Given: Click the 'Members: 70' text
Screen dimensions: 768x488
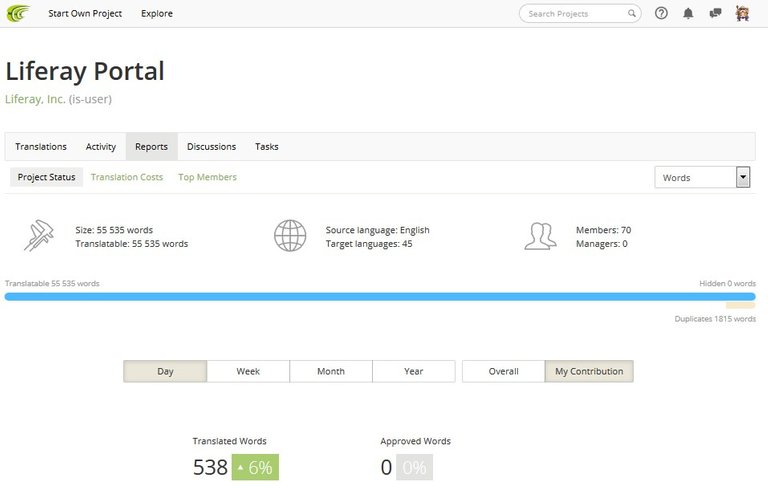Looking at the screenshot, I should tap(603, 230).
